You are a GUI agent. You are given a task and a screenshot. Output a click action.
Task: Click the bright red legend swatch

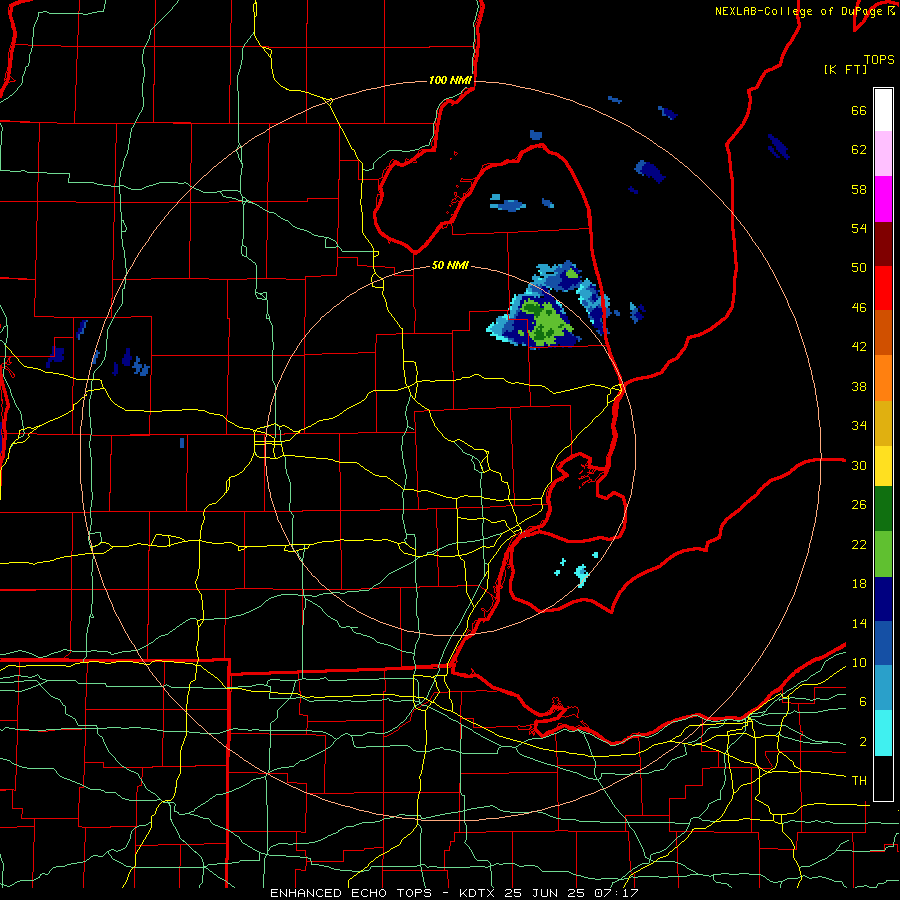883,288
